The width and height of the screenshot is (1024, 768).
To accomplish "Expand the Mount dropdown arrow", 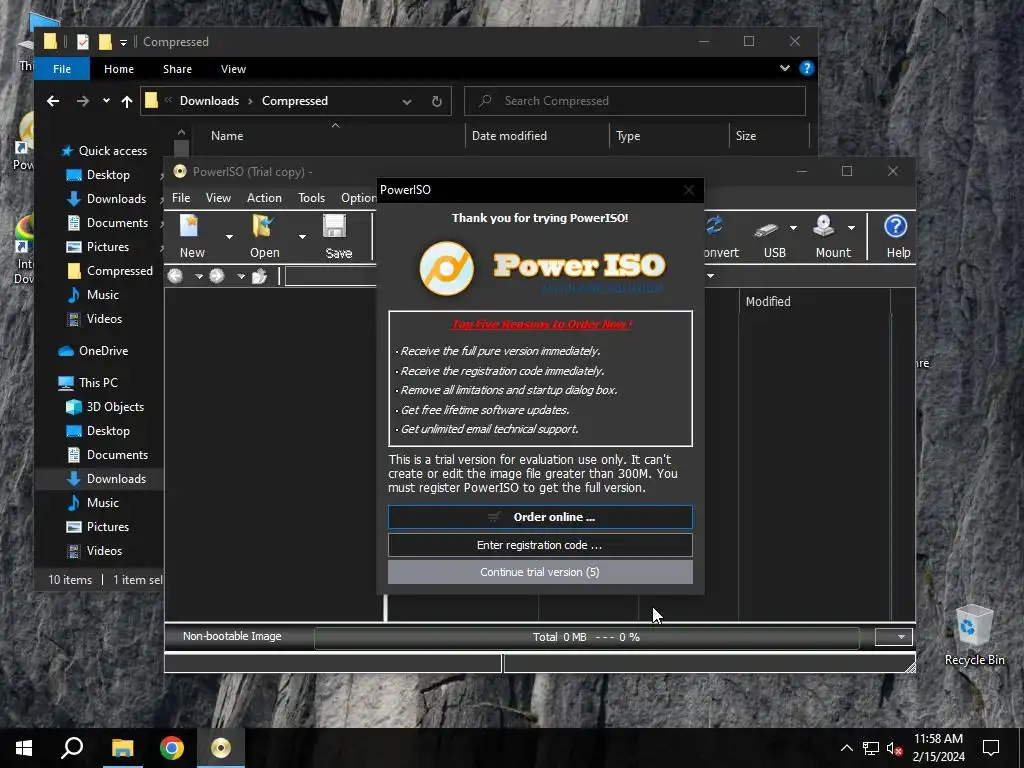I will pos(851,228).
